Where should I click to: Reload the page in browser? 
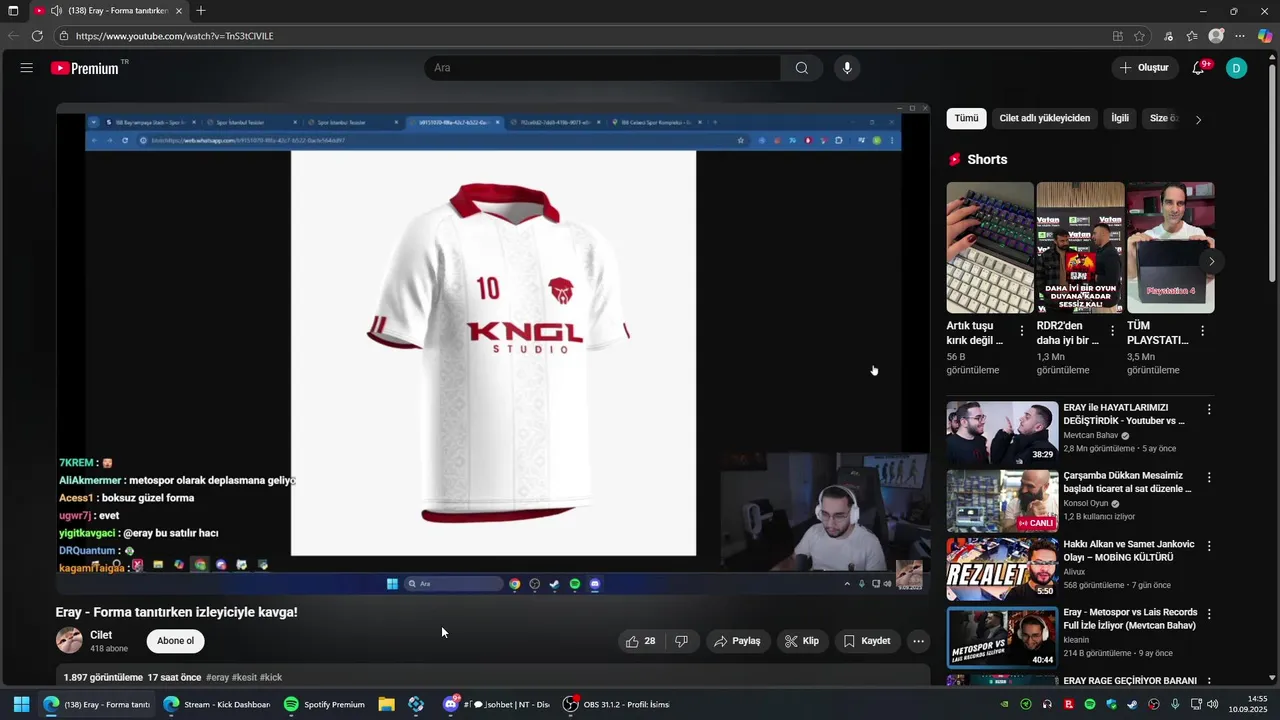(x=37, y=36)
